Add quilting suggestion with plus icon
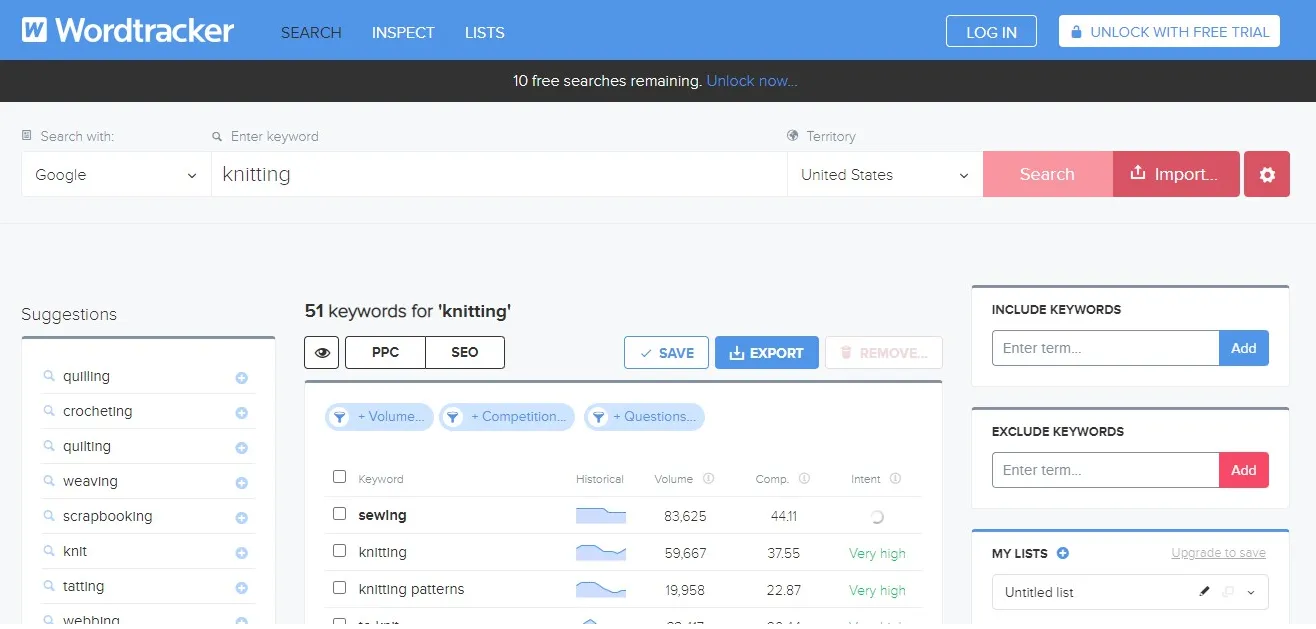The image size is (1316, 629). coord(241,448)
